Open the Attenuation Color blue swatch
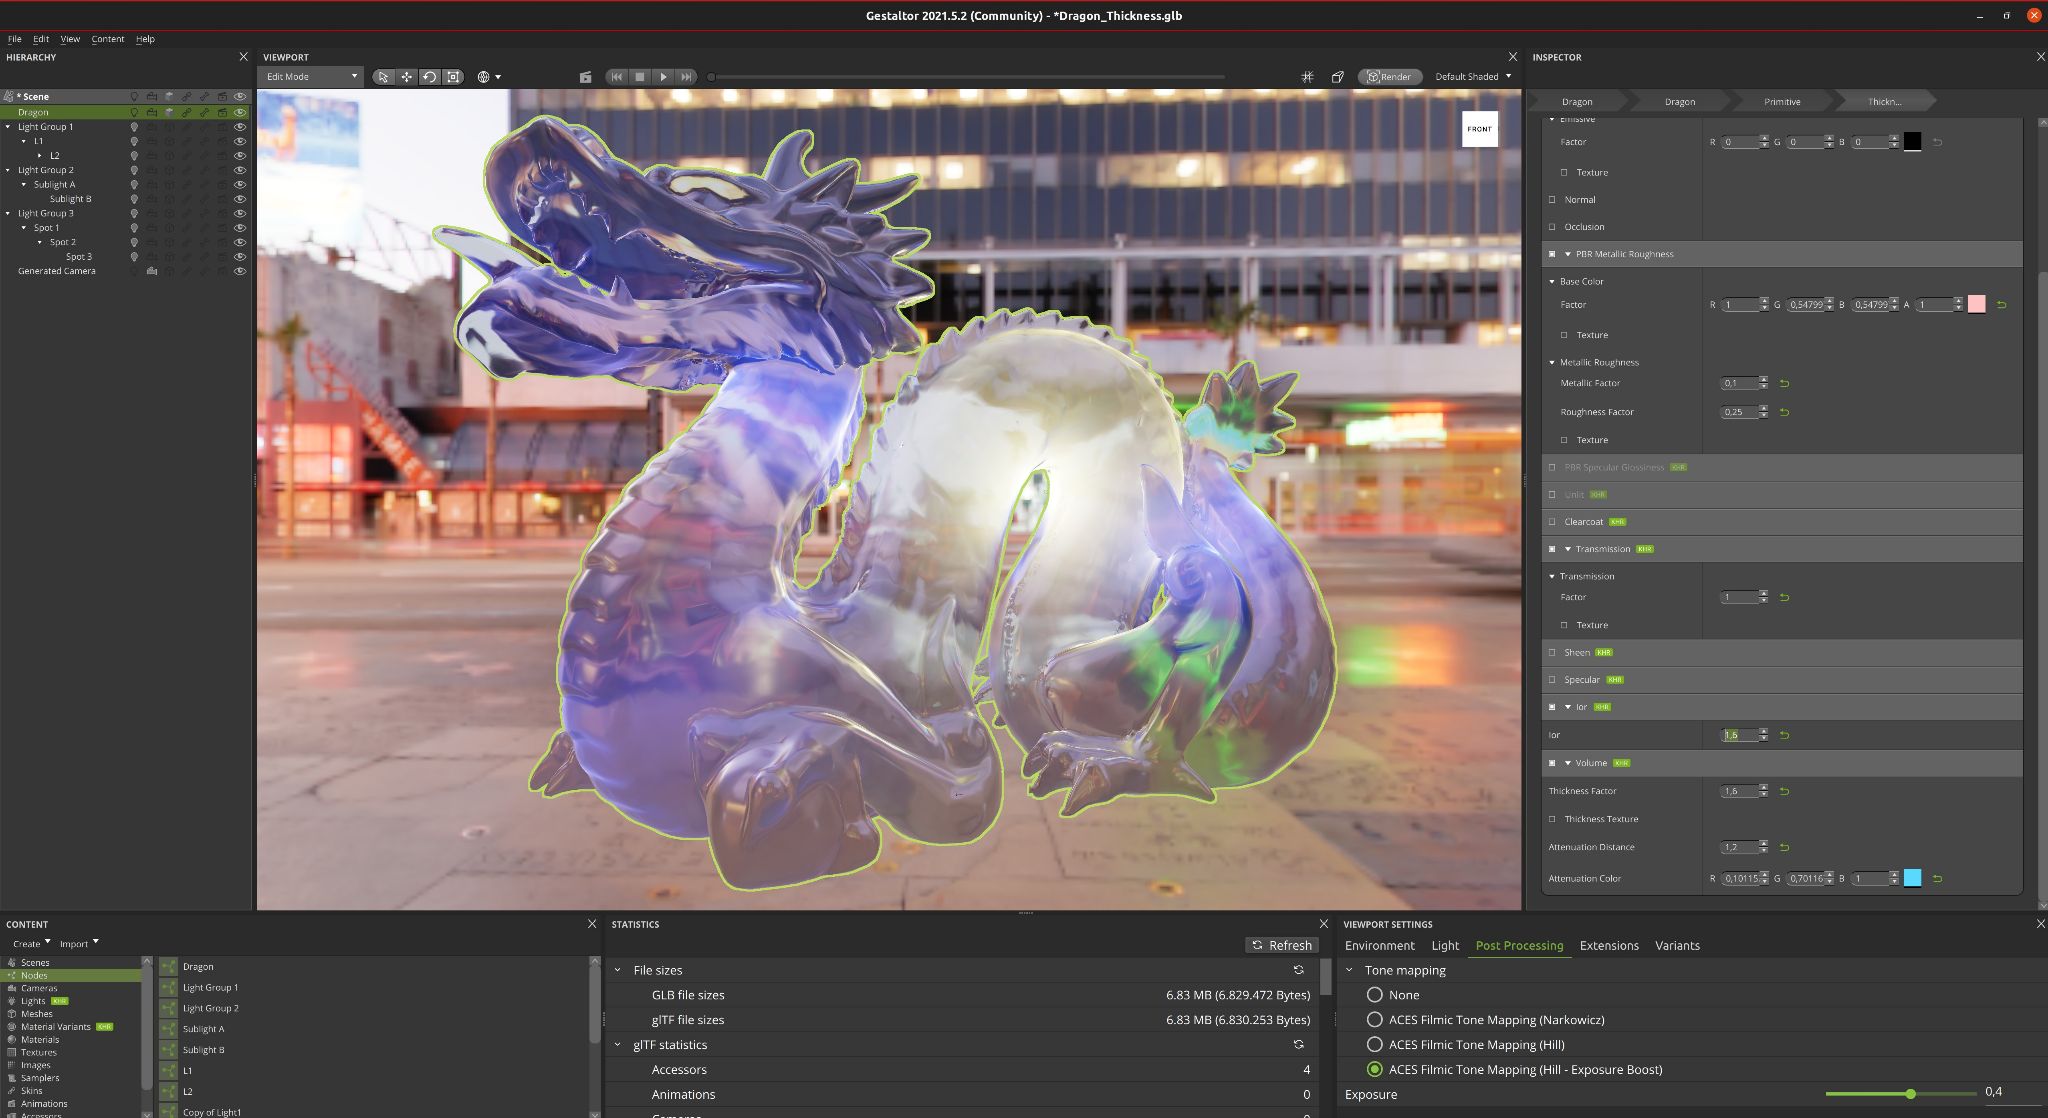Viewport: 2048px width, 1118px height. (x=1912, y=878)
